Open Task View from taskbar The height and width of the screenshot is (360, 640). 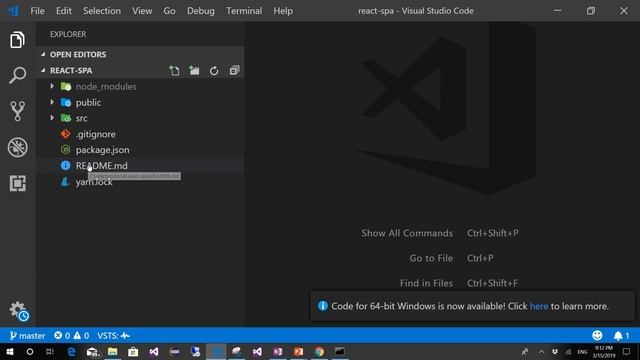pos(50,351)
